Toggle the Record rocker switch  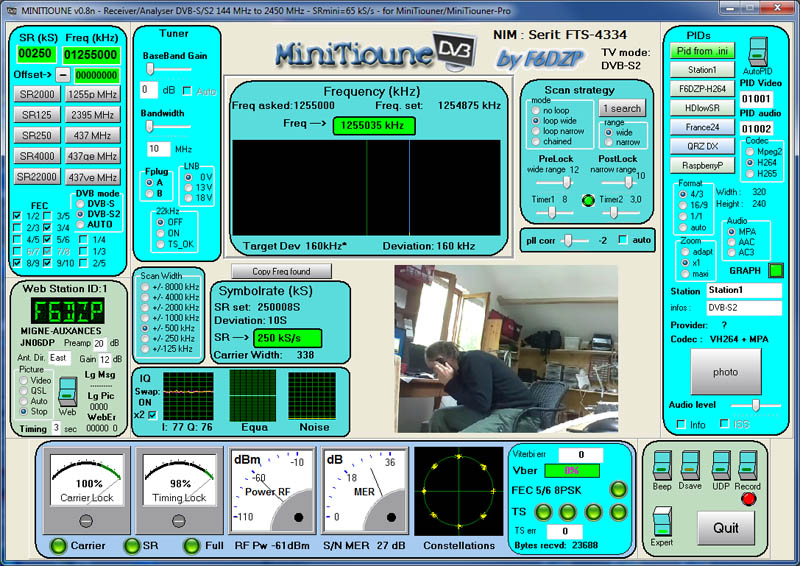pos(747,465)
